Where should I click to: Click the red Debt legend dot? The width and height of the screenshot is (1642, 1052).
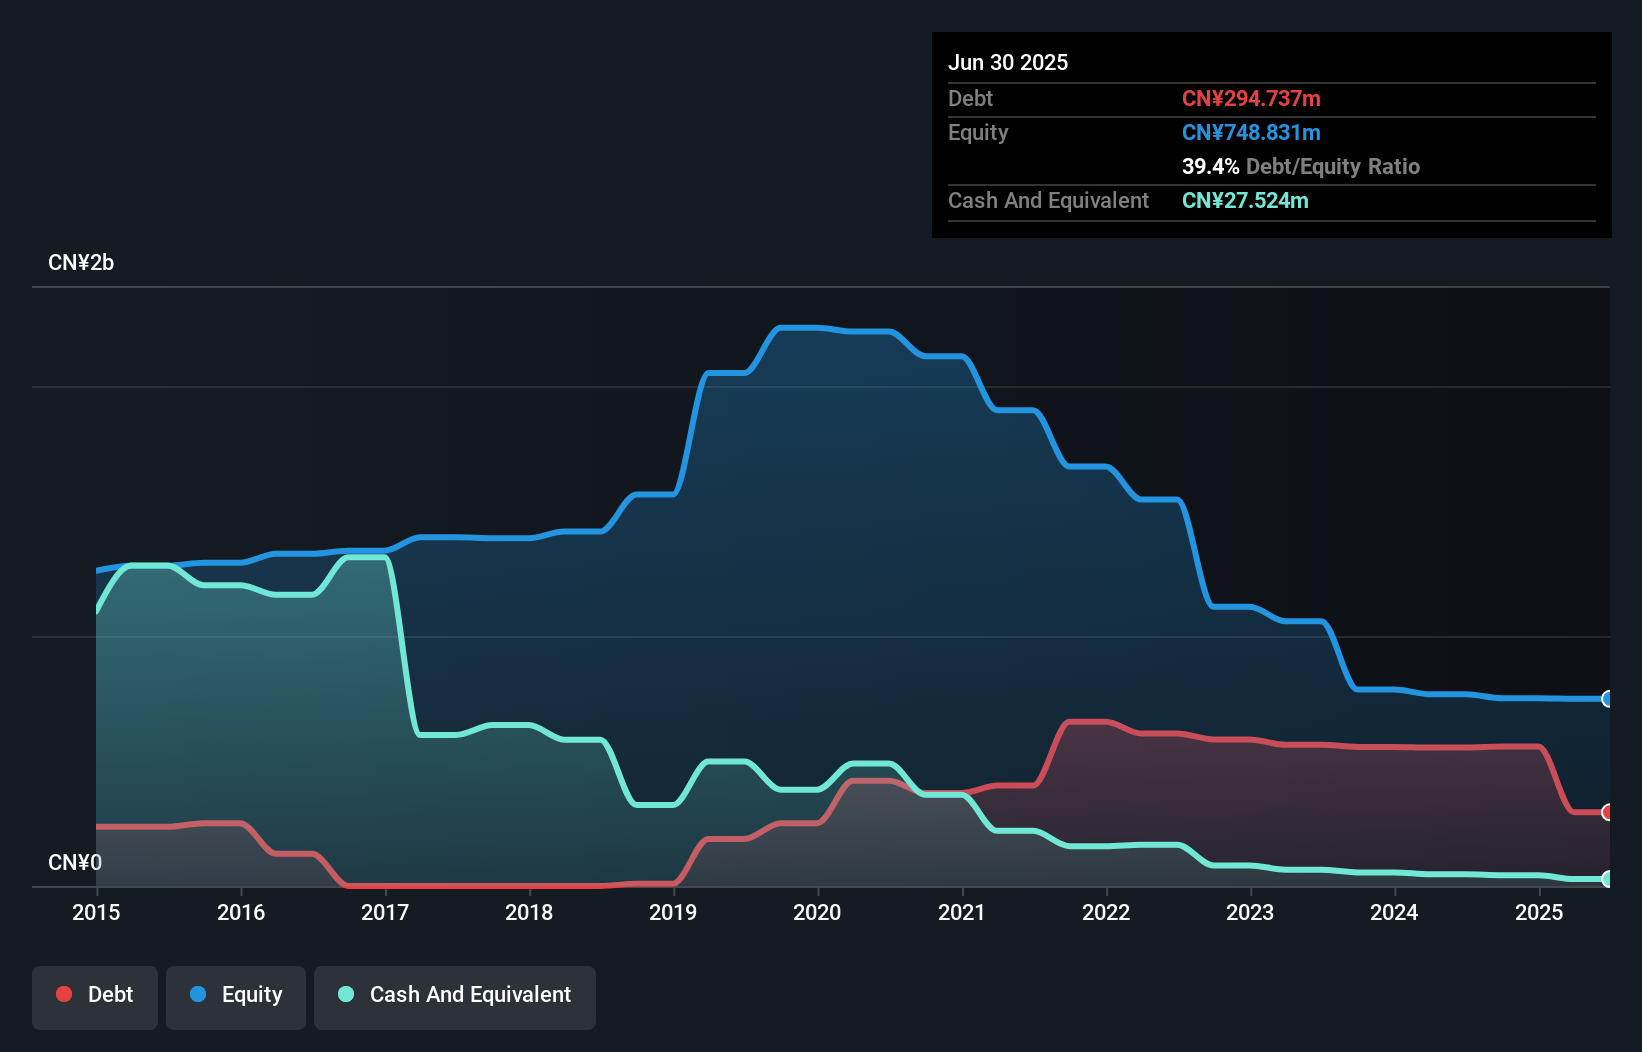point(63,994)
